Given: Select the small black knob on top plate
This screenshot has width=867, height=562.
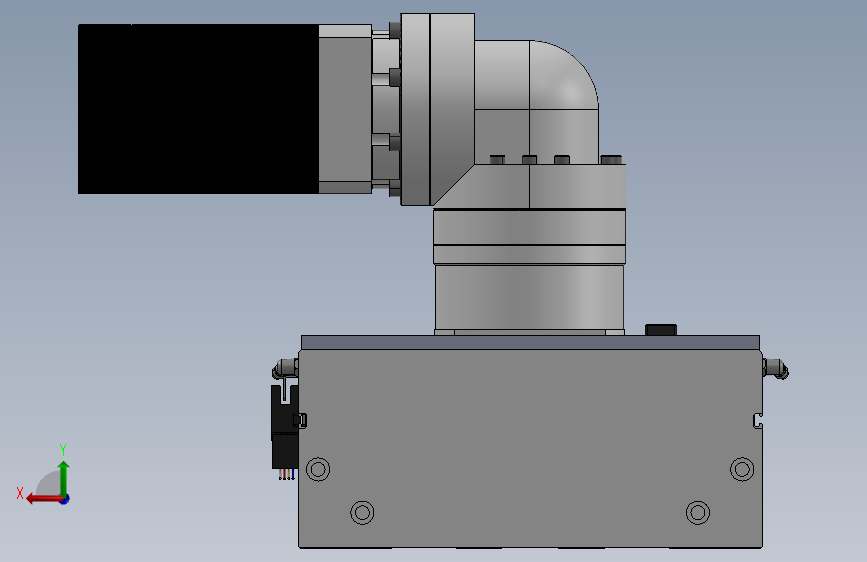Looking at the screenshot, I should (x=661, y=330).
